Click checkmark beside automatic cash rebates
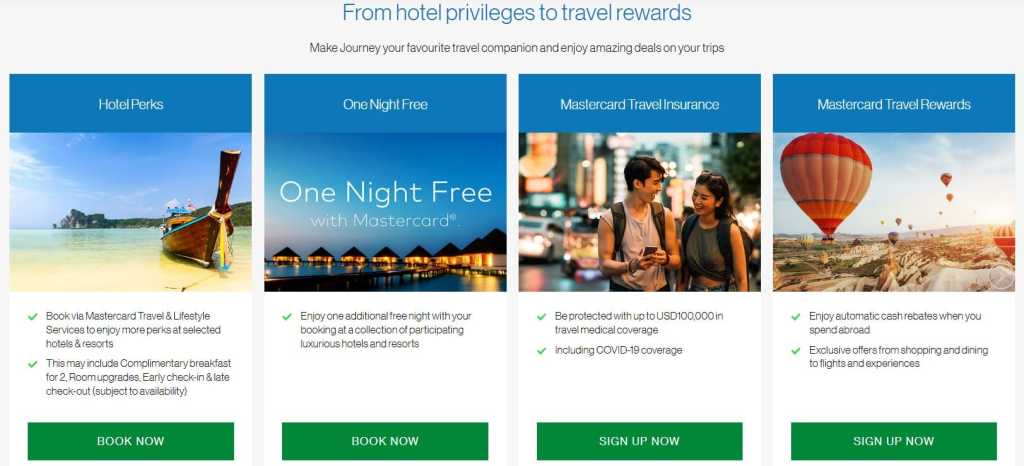Viewport: 1024px width, 466px height. click(x=795, y=317)
